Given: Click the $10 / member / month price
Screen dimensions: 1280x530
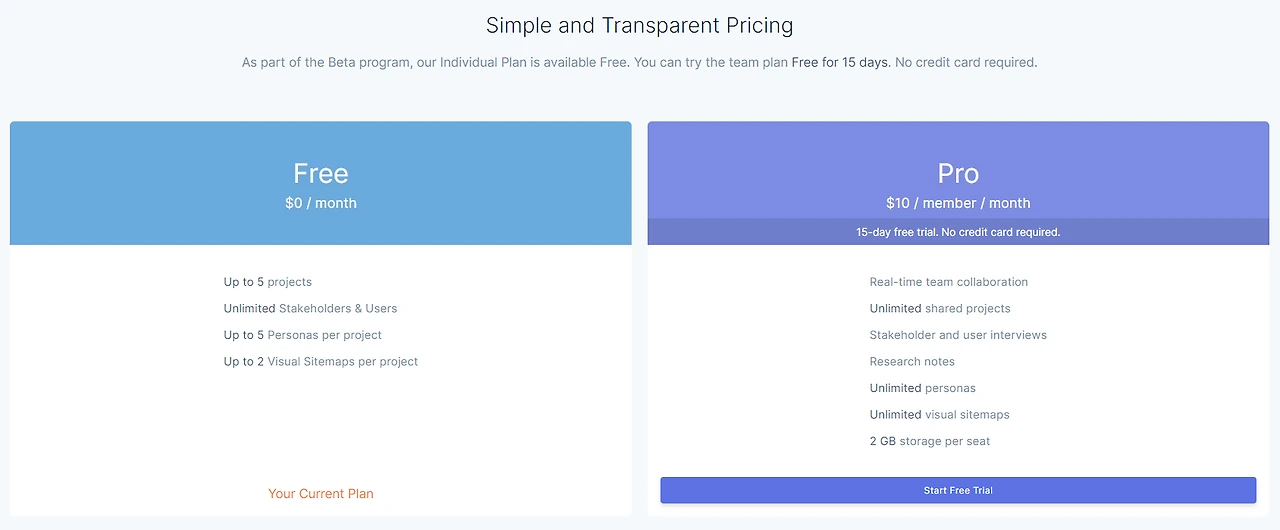Looking at the screenshot, I should coord(958,203).
